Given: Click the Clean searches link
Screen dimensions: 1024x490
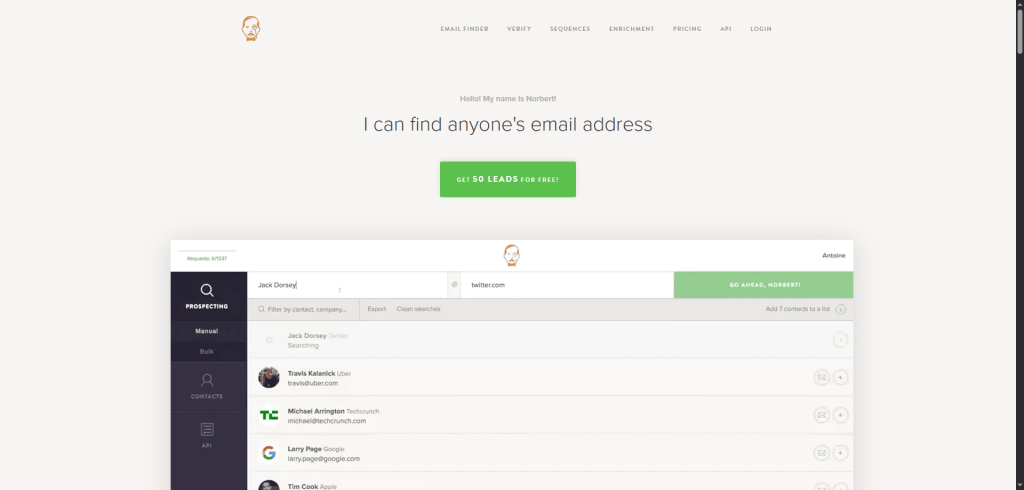Looking at the screenshot, I should click(419, 309).
